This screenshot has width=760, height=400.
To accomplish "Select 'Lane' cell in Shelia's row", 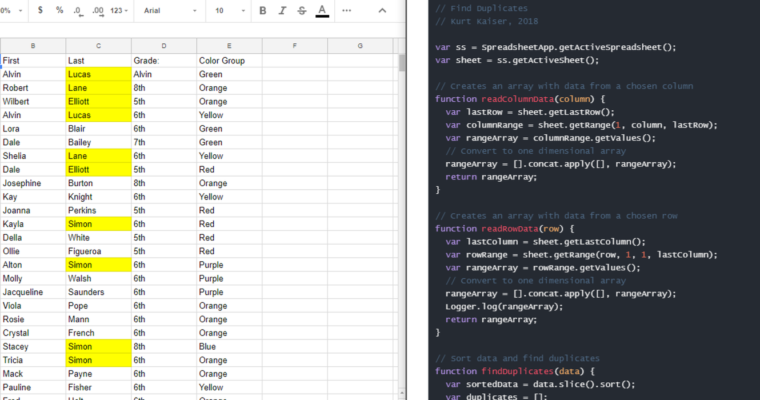I will click(98, 156).
